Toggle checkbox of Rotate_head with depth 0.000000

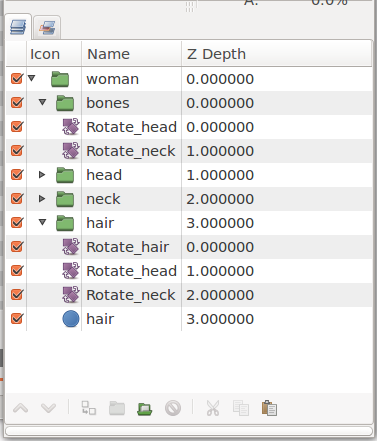(x=17, y=127)
